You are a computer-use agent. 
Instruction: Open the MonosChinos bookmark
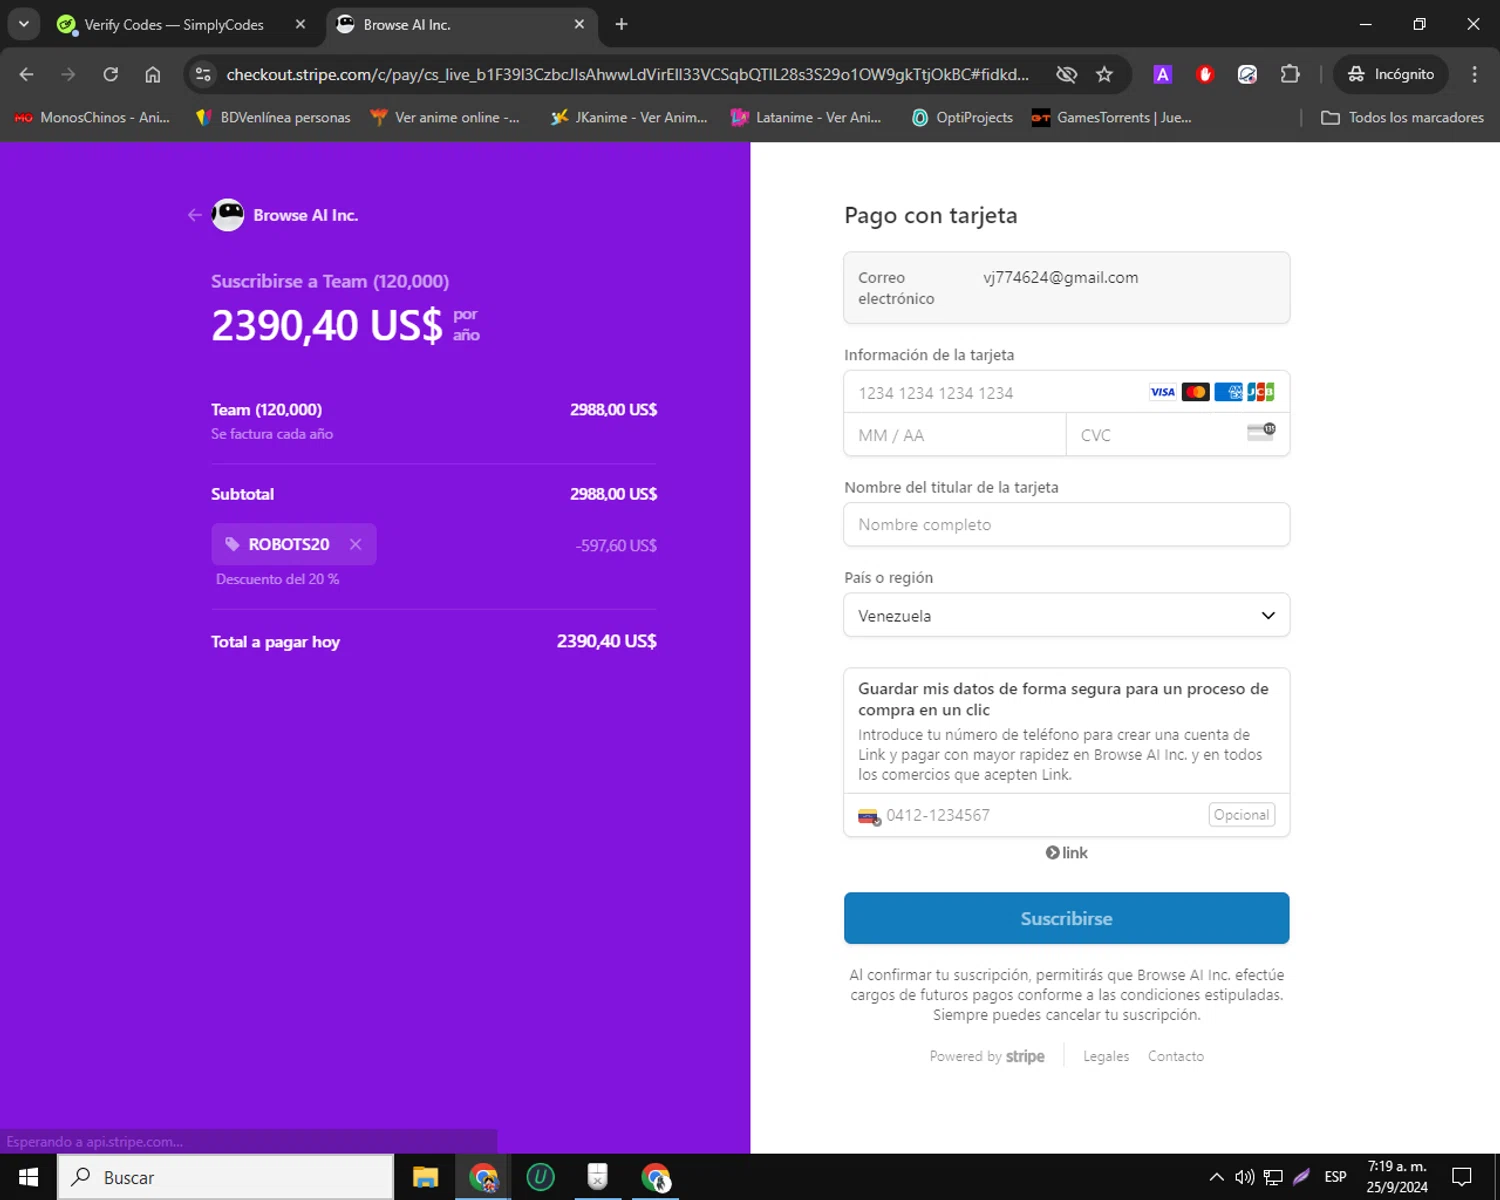[92, 117]
